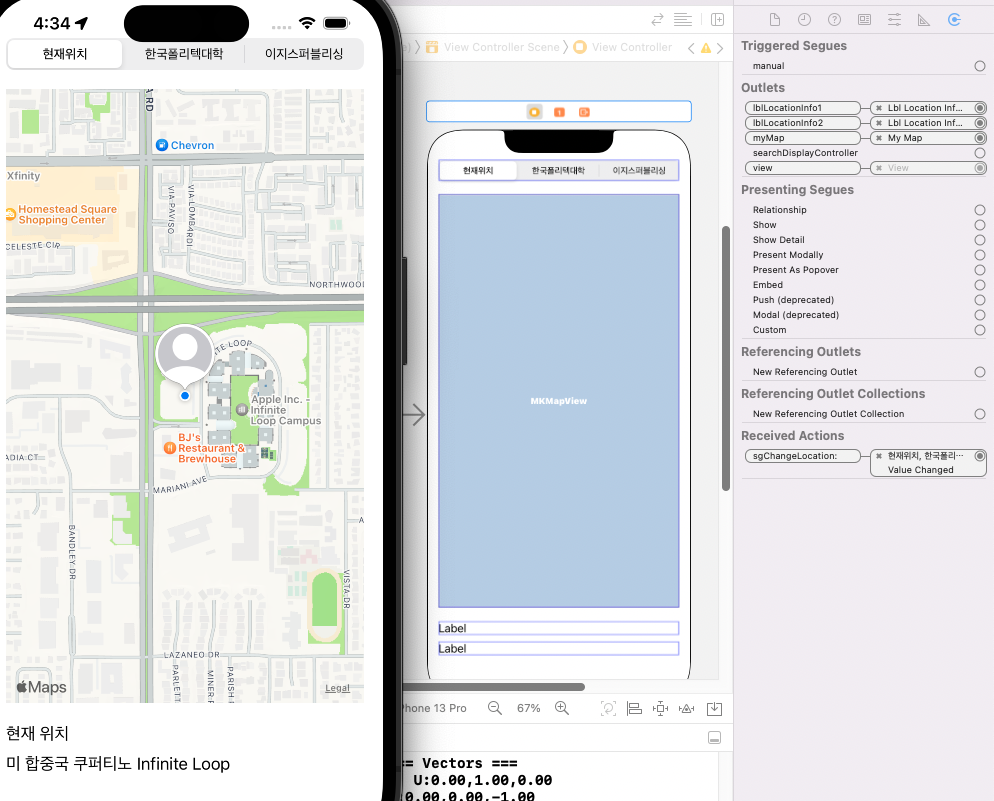Go to previous issue with left chevron
Image resolution: width=994 pixels, height=801 pixels.
click(691, 48)
